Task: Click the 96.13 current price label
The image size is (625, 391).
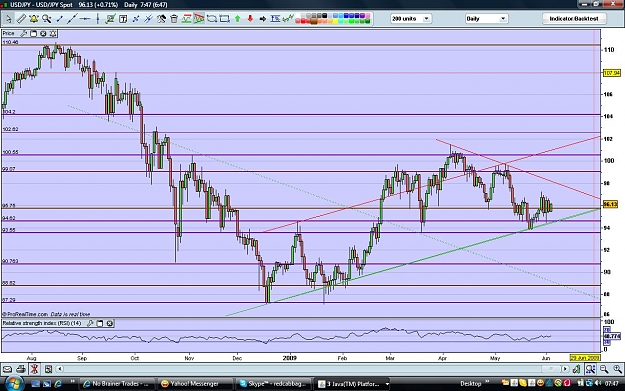Action: click(x=610, y=204)
